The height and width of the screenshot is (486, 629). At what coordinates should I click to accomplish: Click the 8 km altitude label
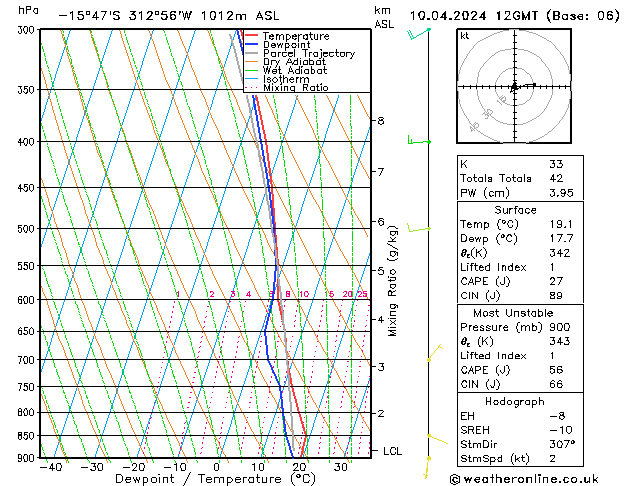pos(381,121)
